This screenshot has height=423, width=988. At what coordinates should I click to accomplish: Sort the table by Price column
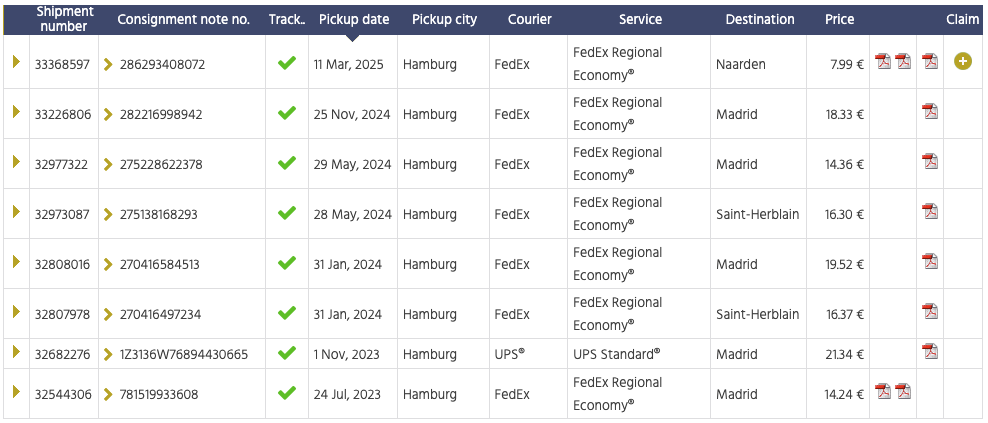click(839, 19)
